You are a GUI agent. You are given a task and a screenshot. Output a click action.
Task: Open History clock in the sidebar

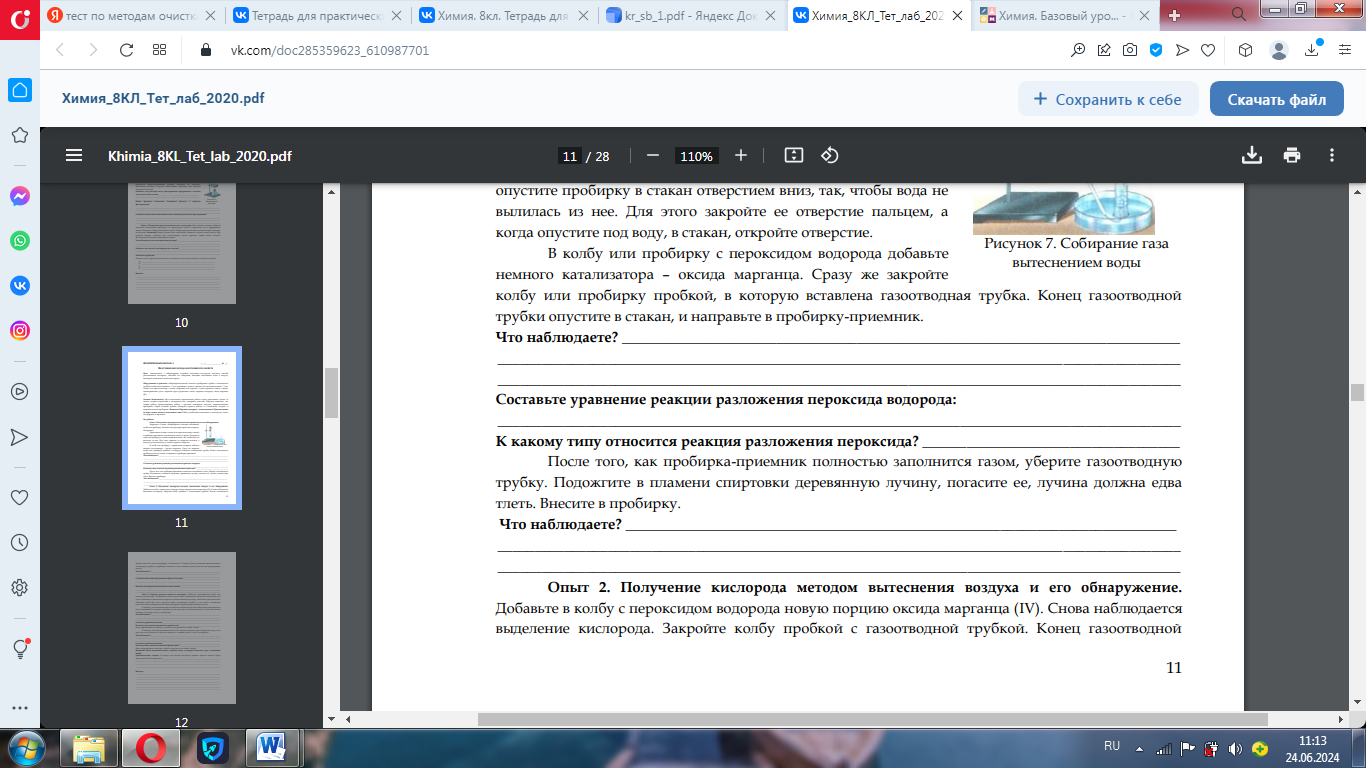click(19, 542)
